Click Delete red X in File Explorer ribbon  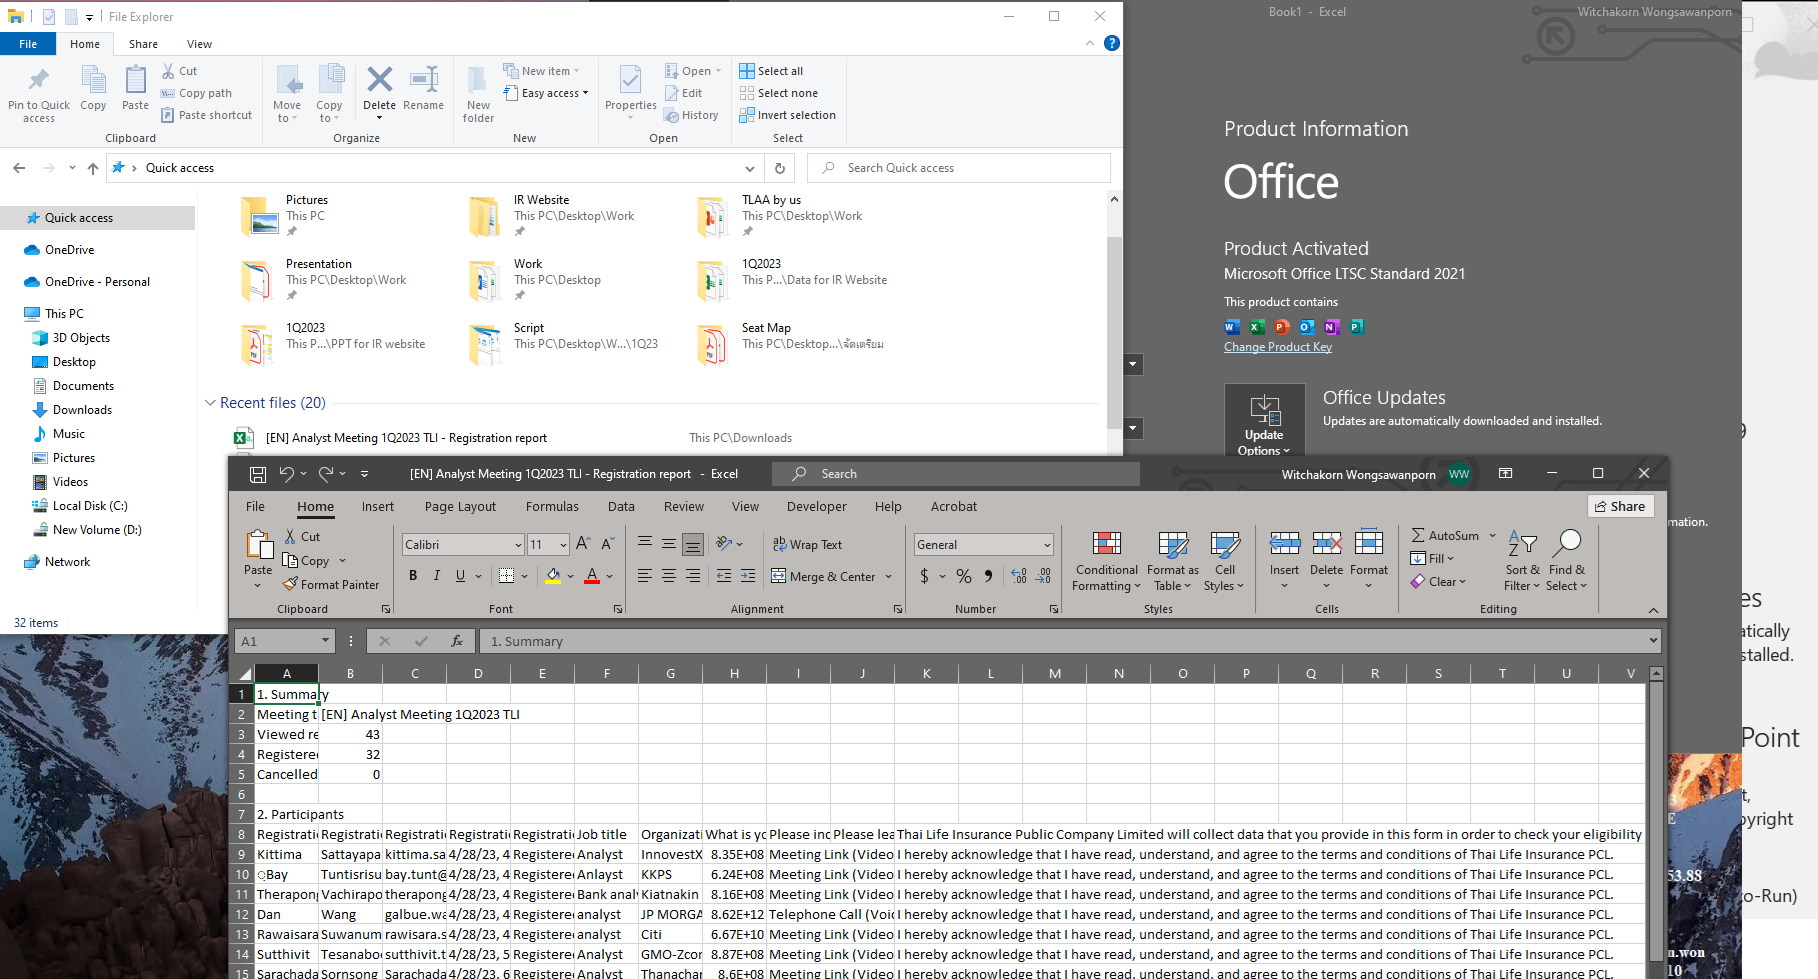379,80
